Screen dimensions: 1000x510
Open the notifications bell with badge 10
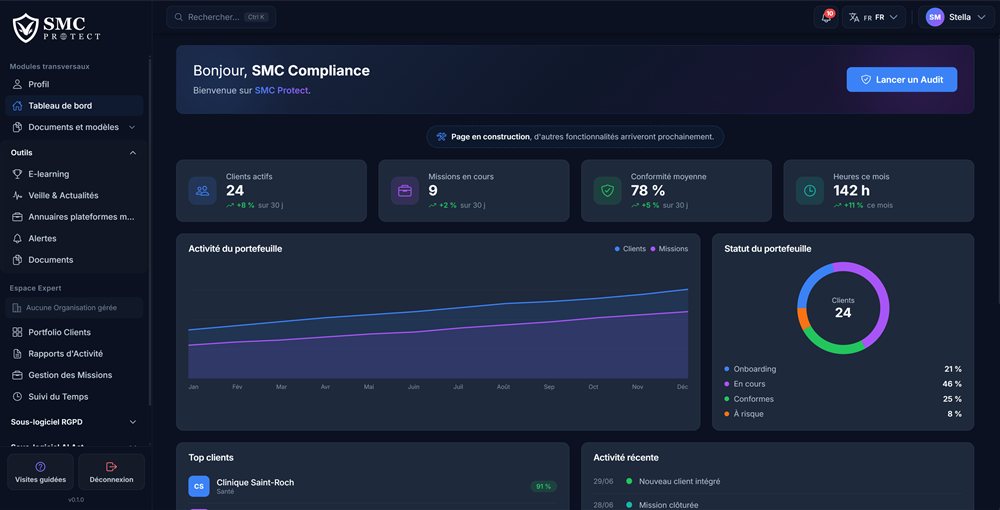[826, 17]
